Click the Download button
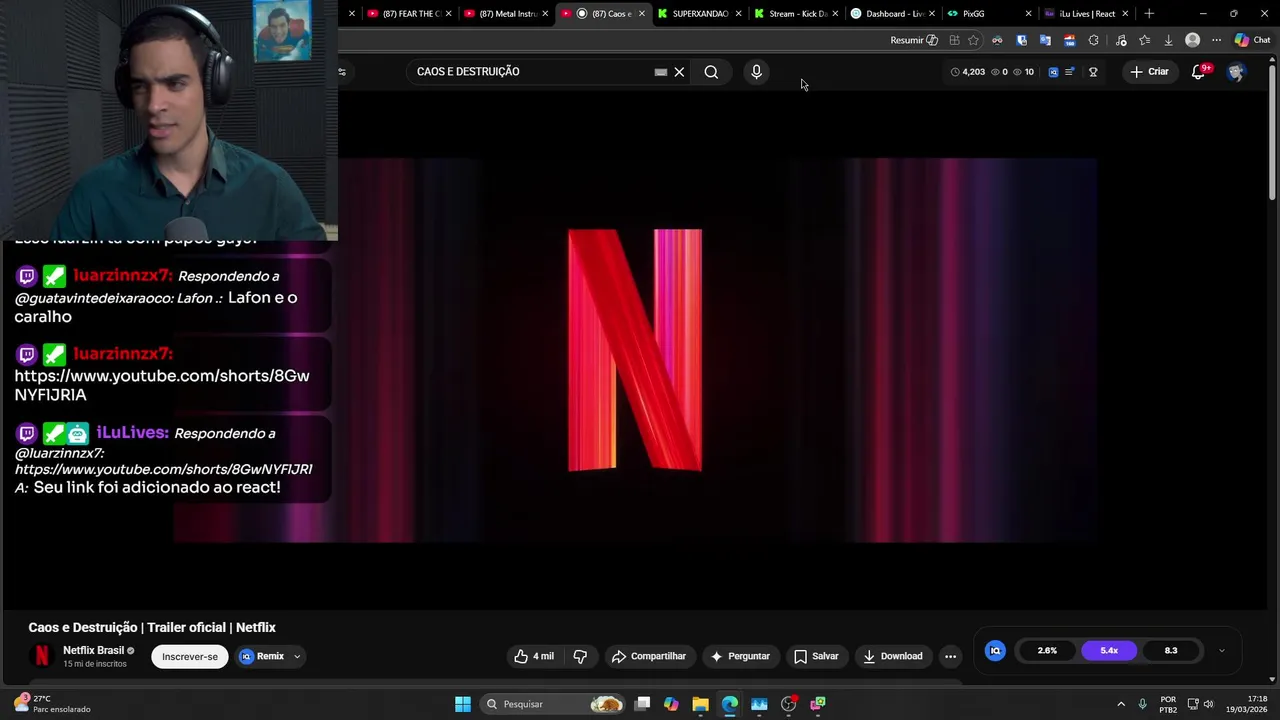Viewport: 1280px width, 720px height. [x=893, y=656]
